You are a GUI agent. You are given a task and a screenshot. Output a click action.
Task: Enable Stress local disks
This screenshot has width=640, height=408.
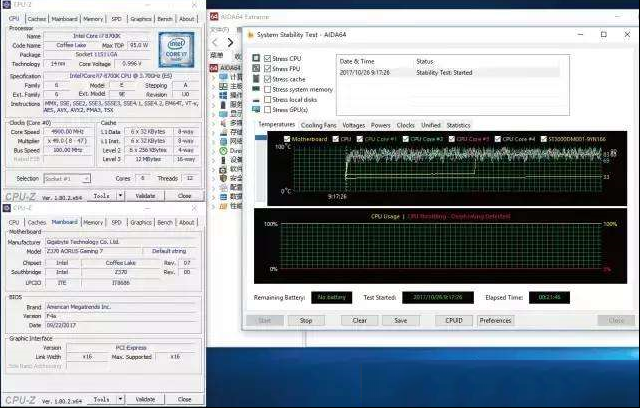tap(268, 99)
